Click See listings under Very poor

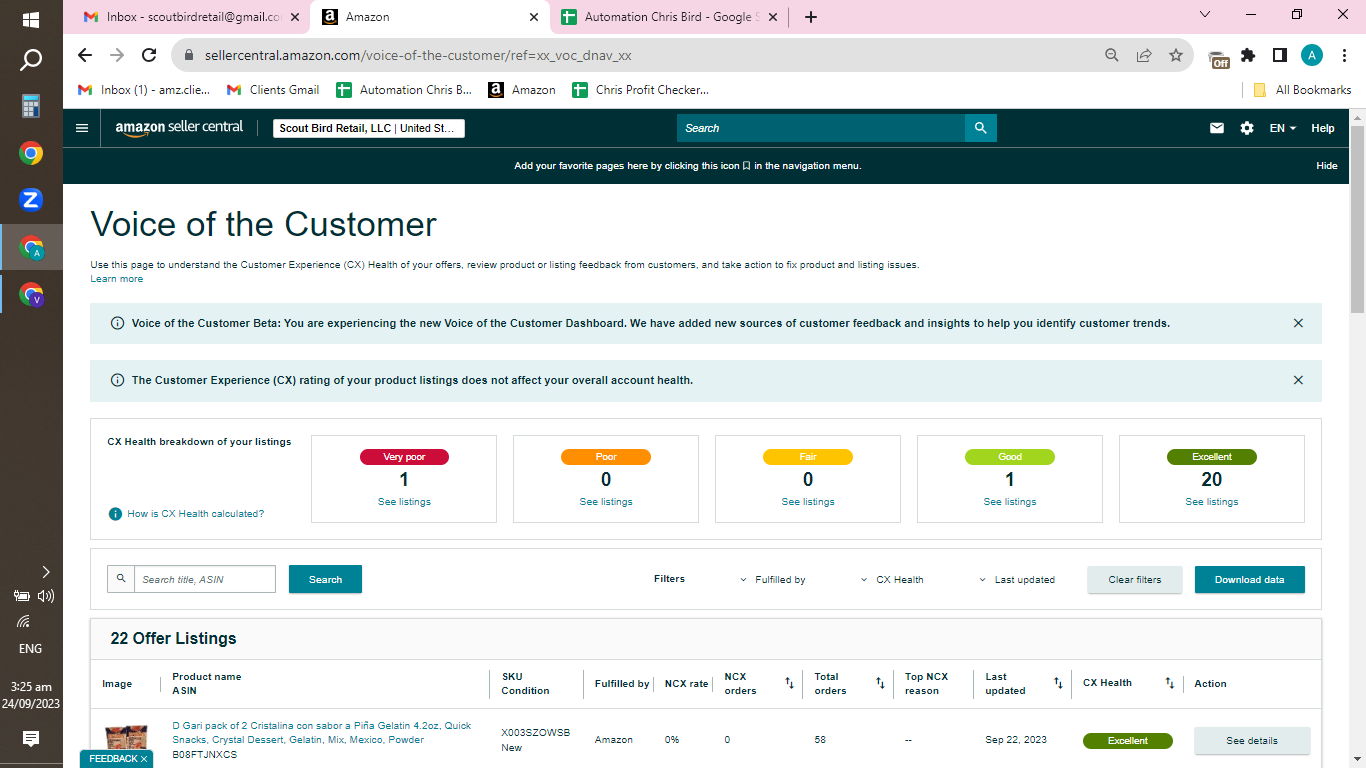pyautogui.click(x=404, y=502)
